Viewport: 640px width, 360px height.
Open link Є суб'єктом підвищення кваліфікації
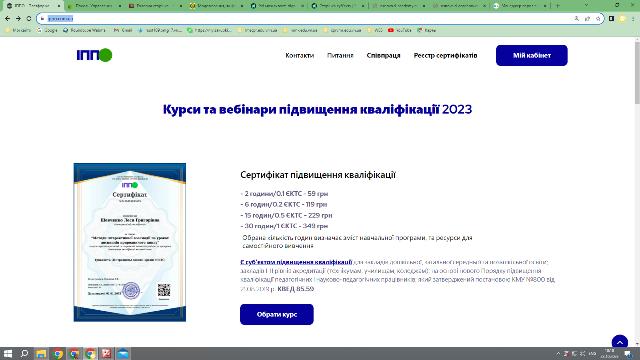click(x=296, y=262)
